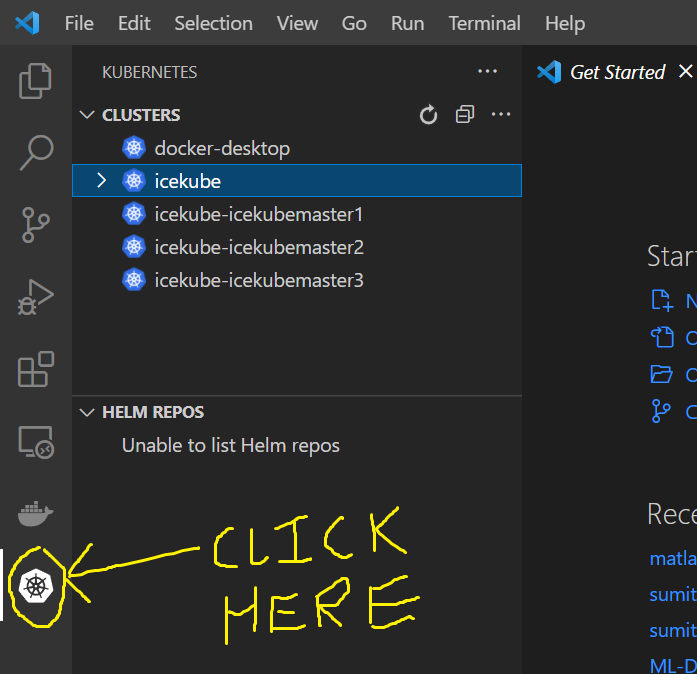Open the File menu
The image size is (697, 674).
click(79, 23)
